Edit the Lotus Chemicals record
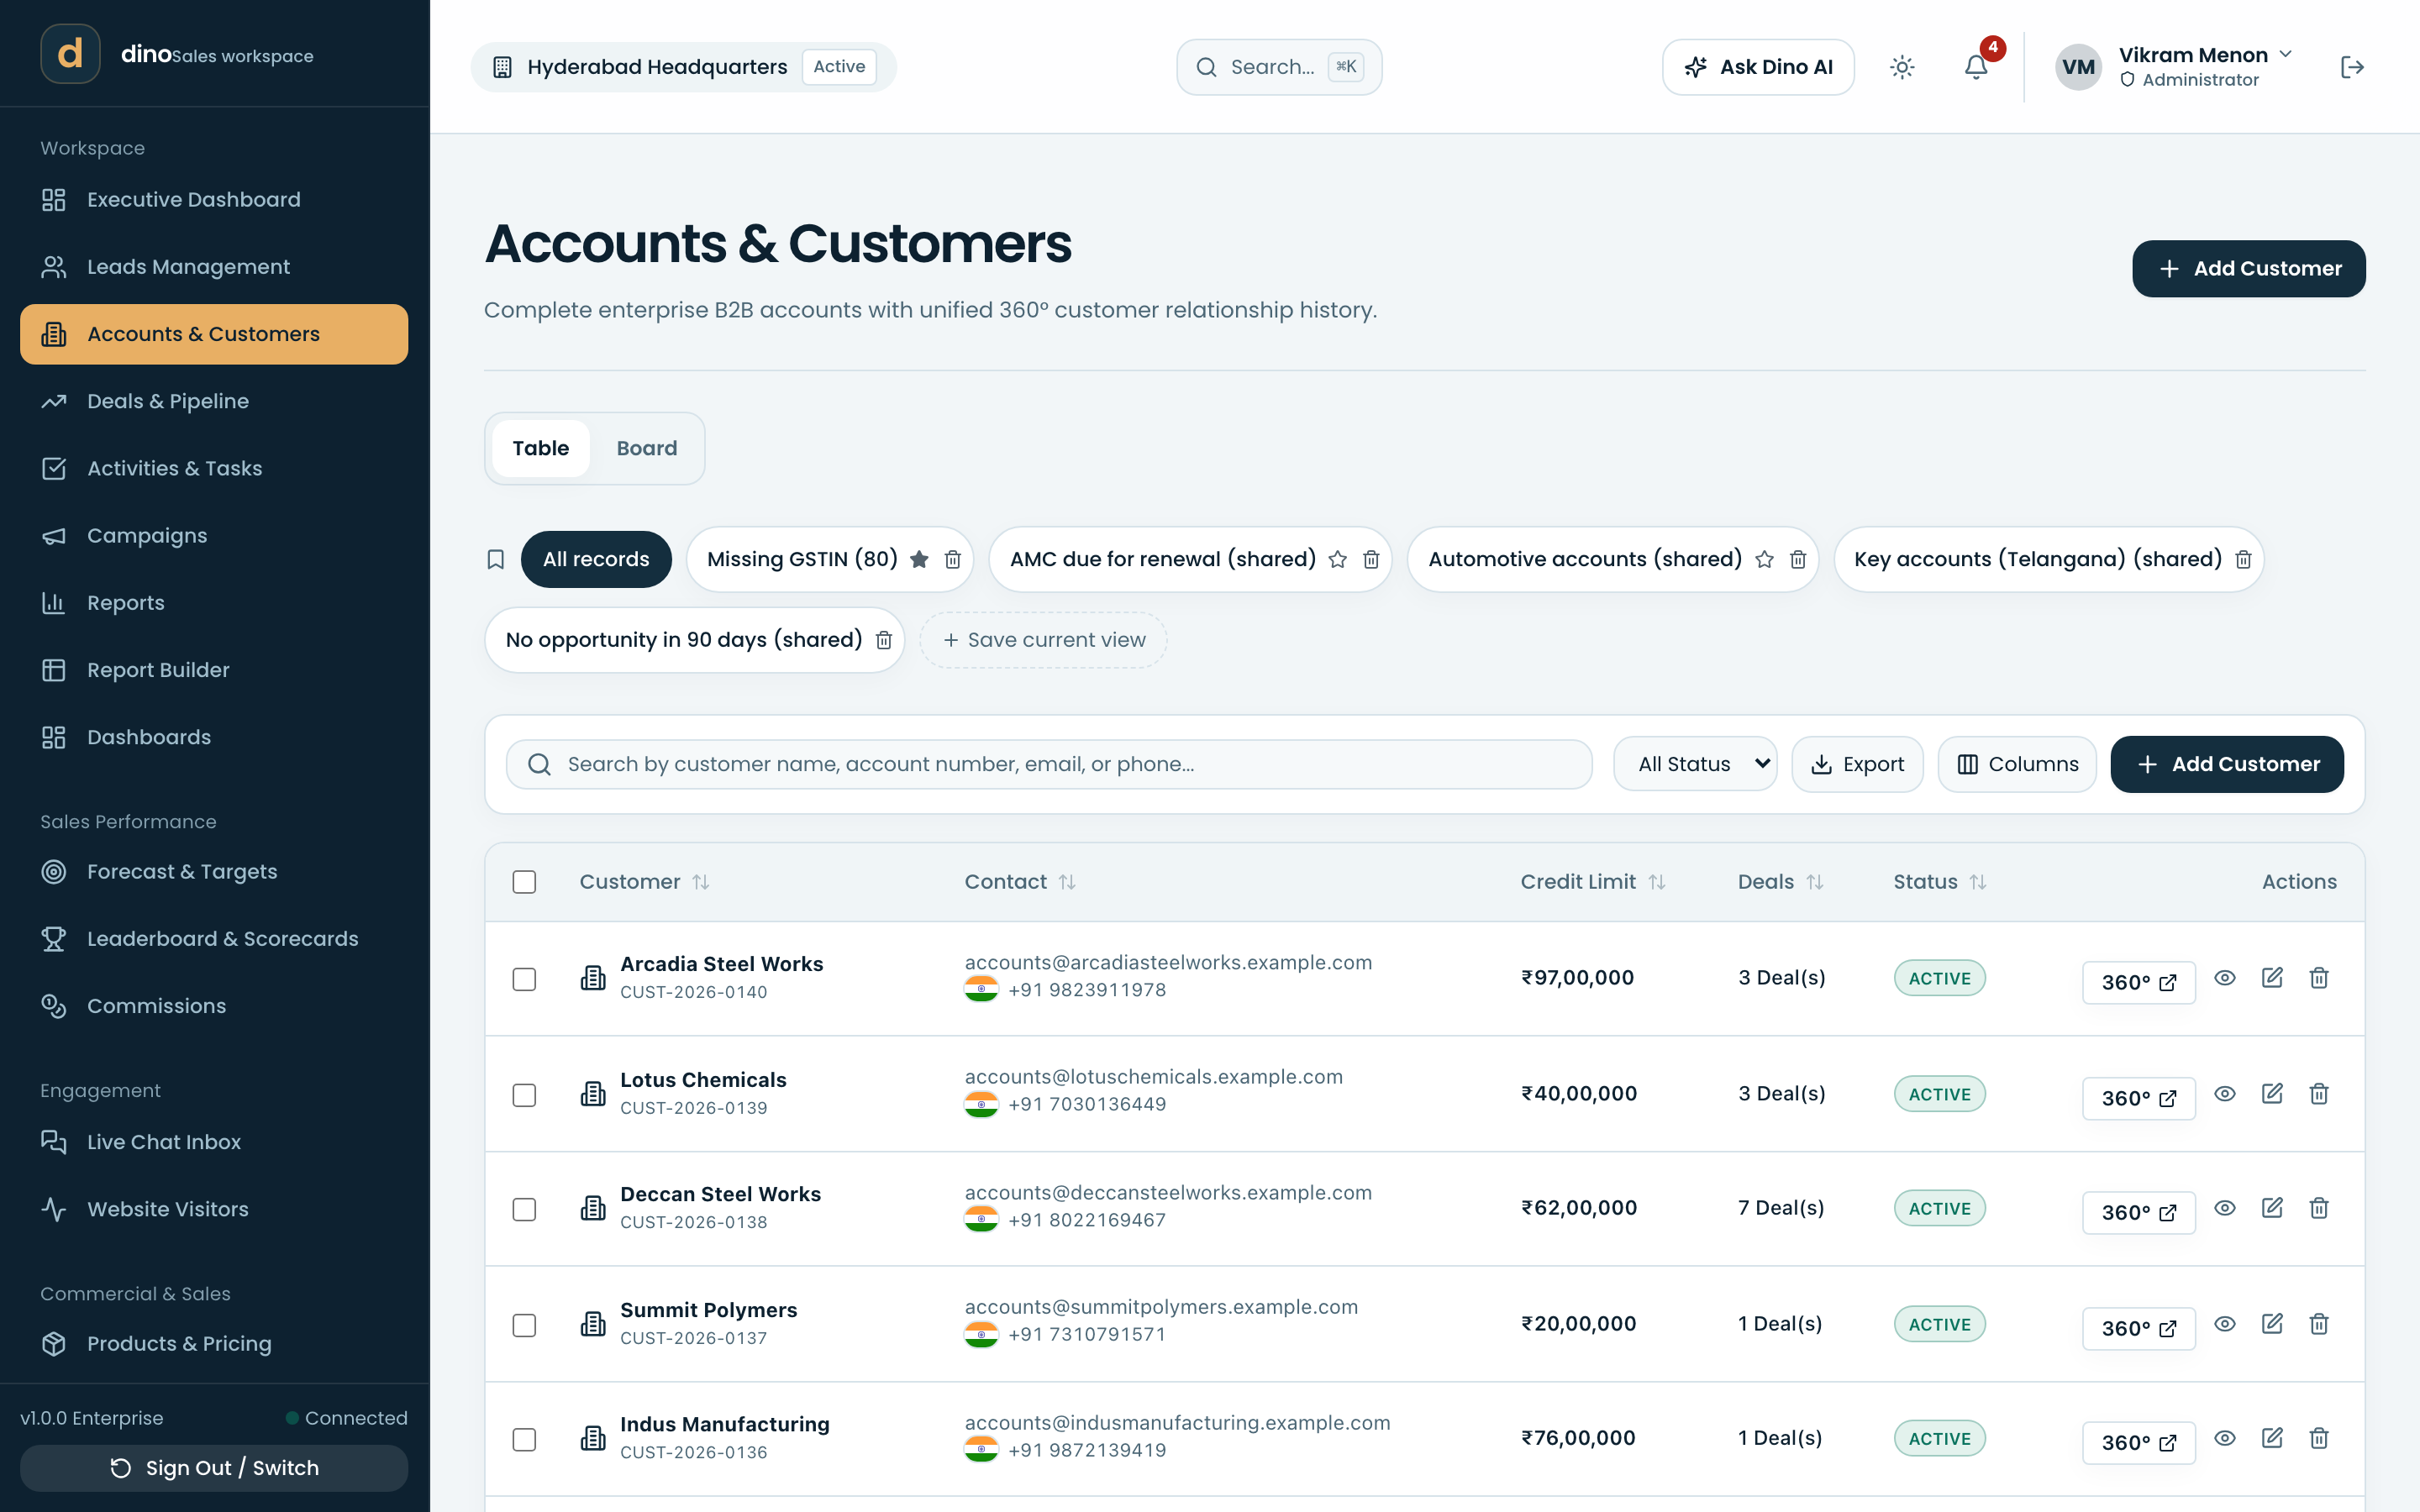2420x1512 pixels. (x=2272, y=1094)
